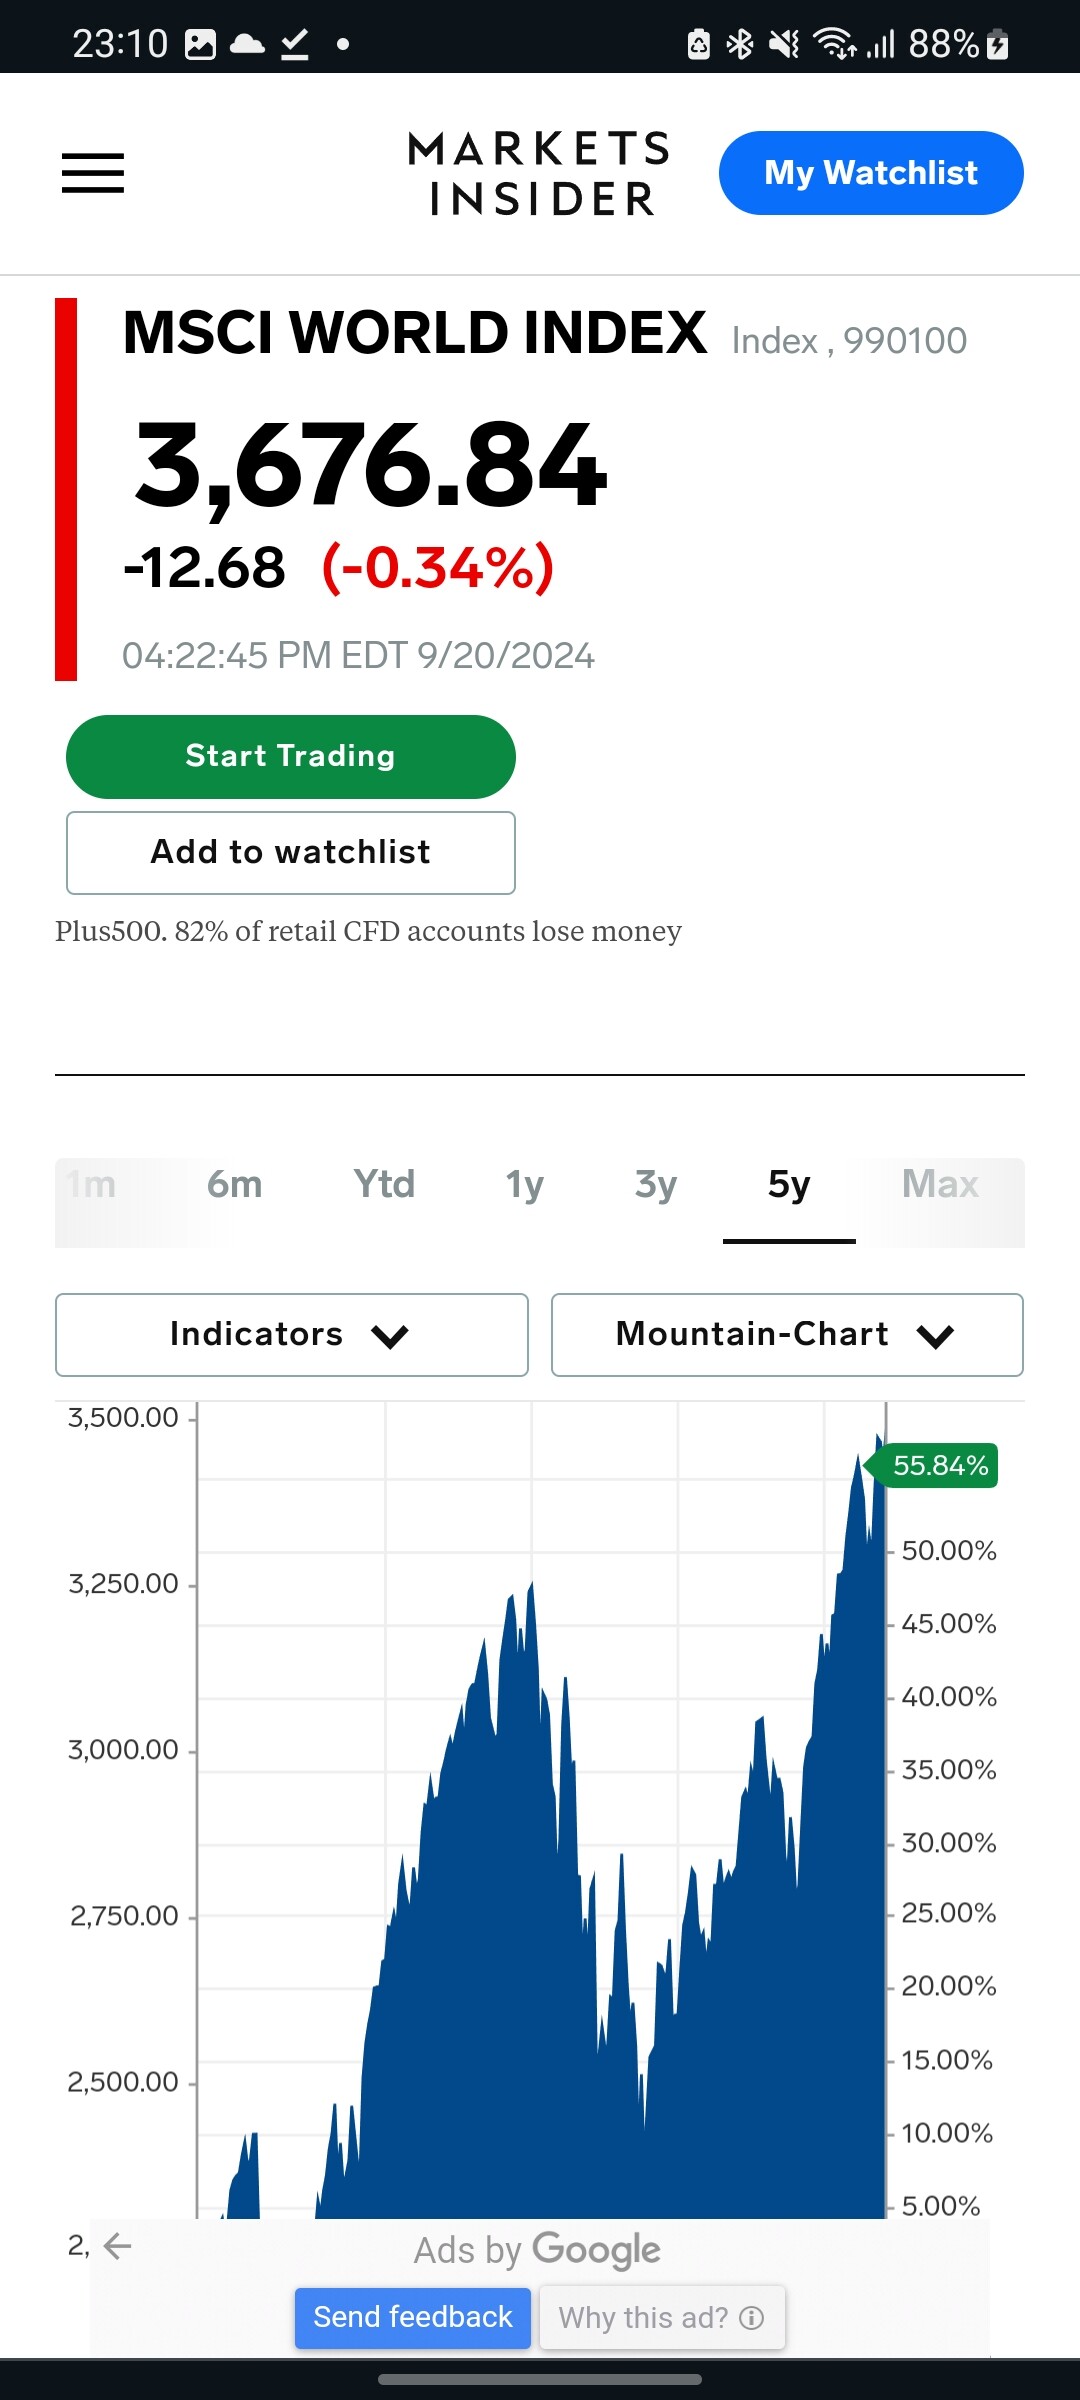
Task: Switch chart range to 1y
Action: 524,1185
